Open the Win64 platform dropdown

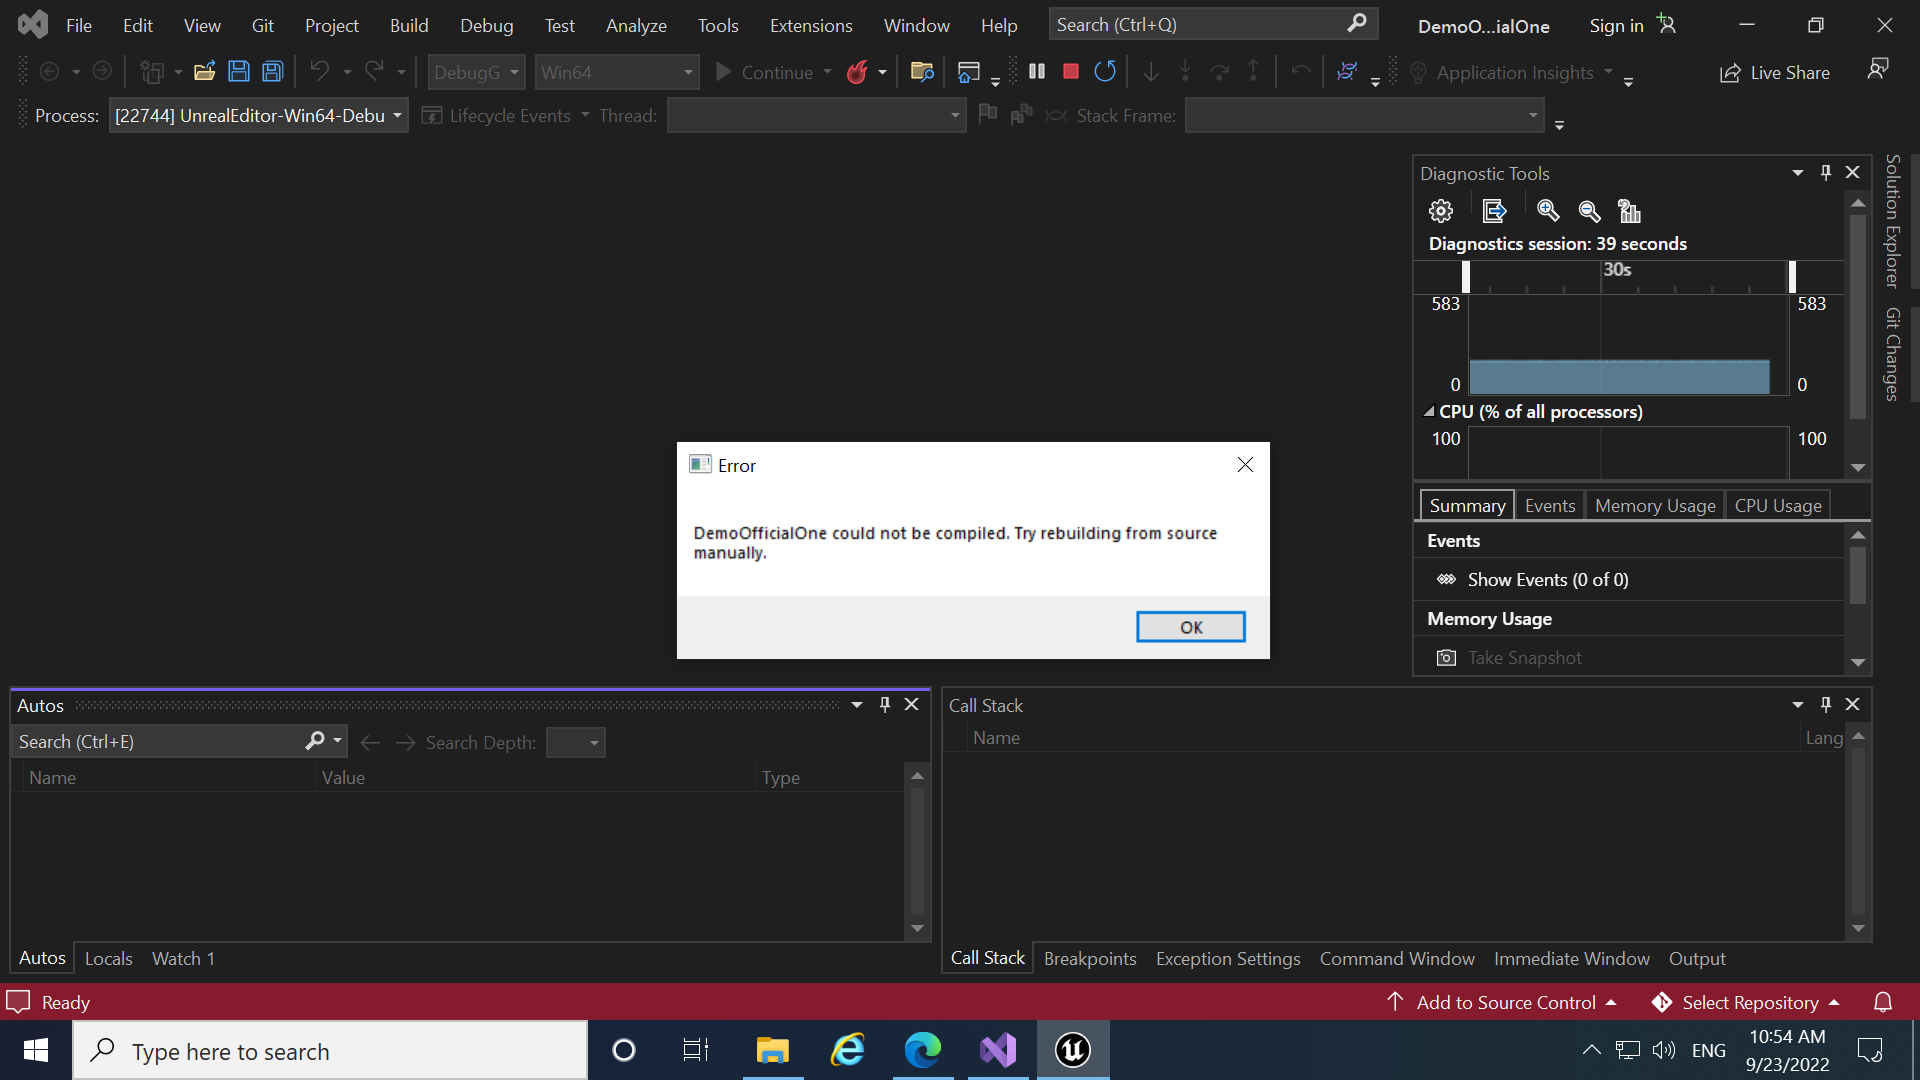[688, 72]
